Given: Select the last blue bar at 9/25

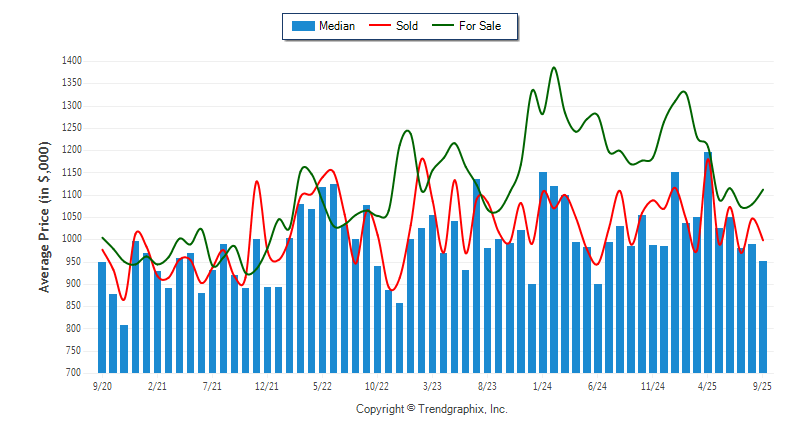Looking at the screenshot, I should (763, 316).
